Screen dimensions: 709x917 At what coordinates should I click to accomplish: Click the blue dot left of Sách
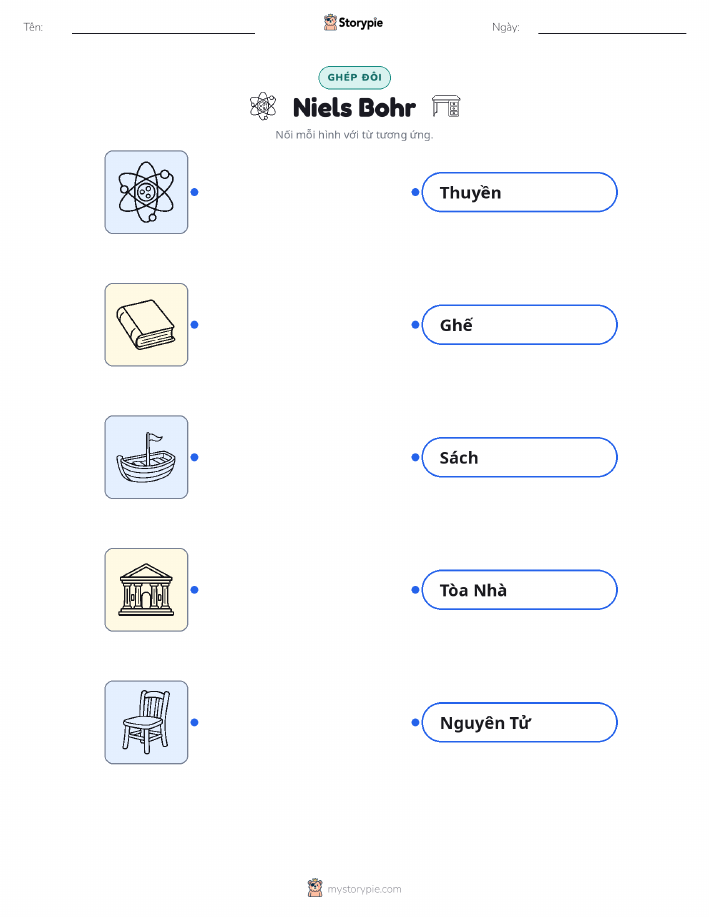click(415, 457)
